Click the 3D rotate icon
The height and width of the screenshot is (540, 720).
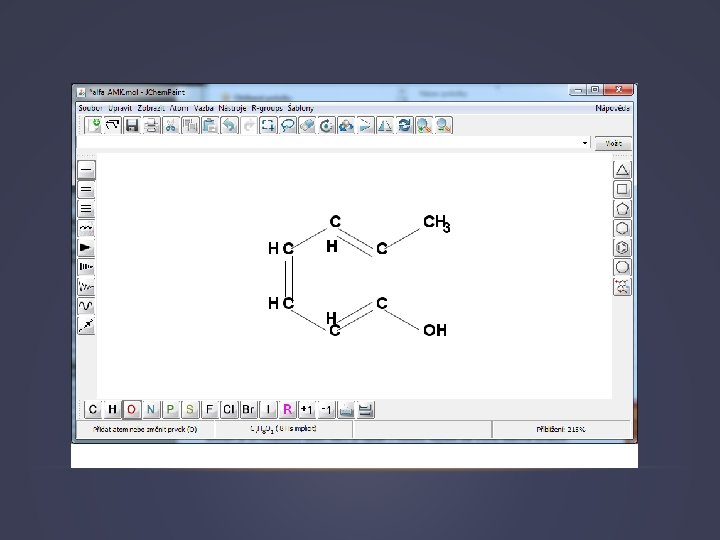click(x=346, y=125)
